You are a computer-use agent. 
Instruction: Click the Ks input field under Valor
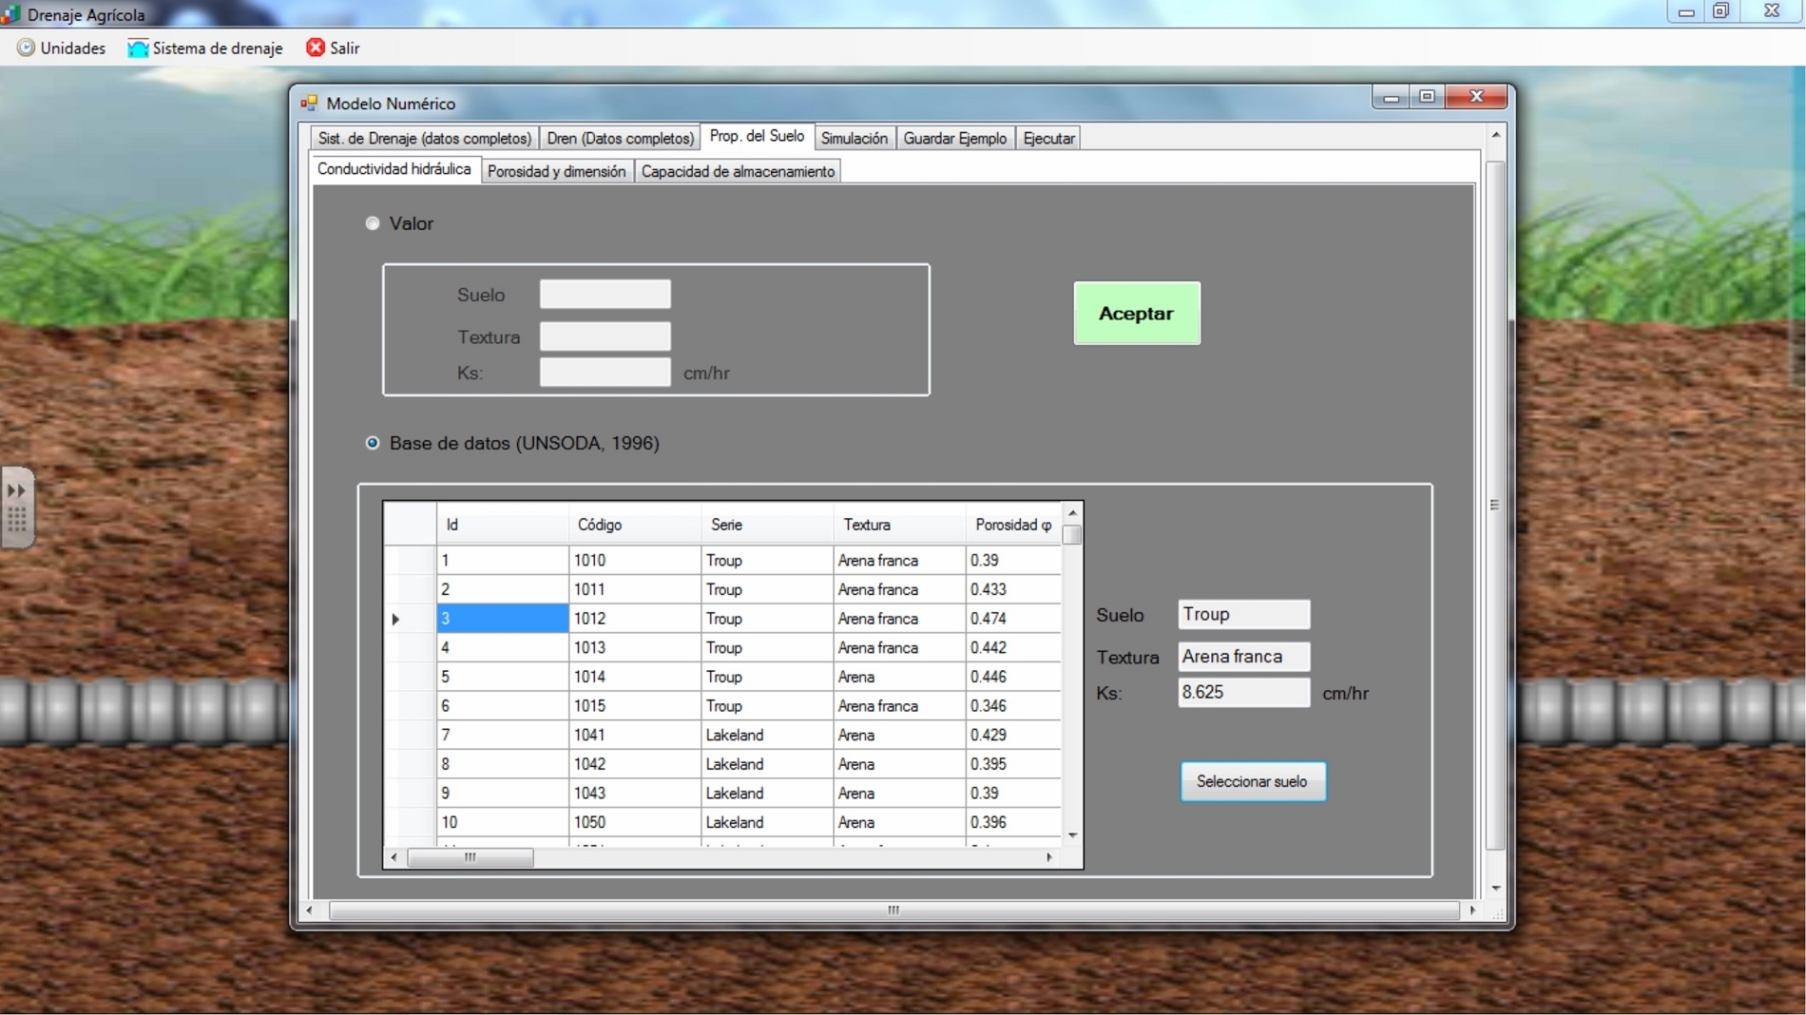[604, 372]
